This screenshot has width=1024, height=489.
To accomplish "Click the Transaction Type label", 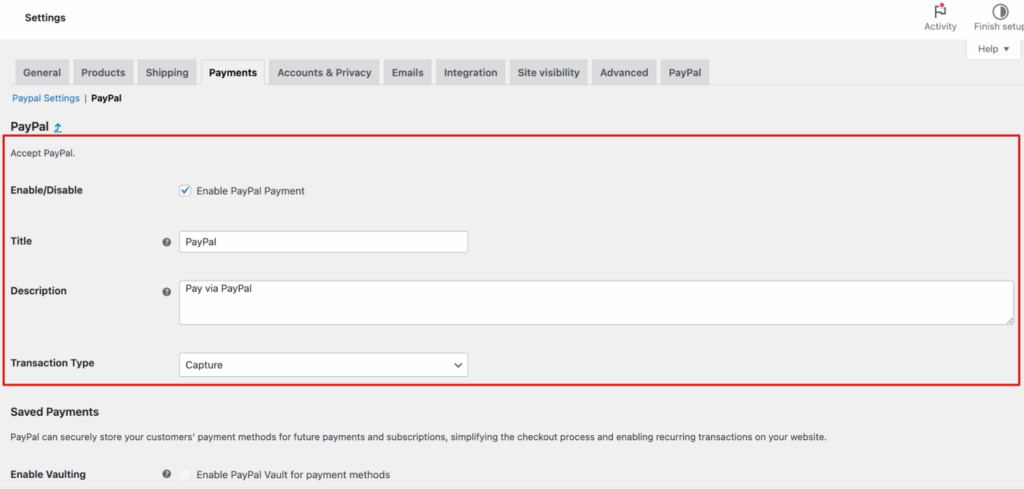I will pyautogui.click(x=52, y=363).
